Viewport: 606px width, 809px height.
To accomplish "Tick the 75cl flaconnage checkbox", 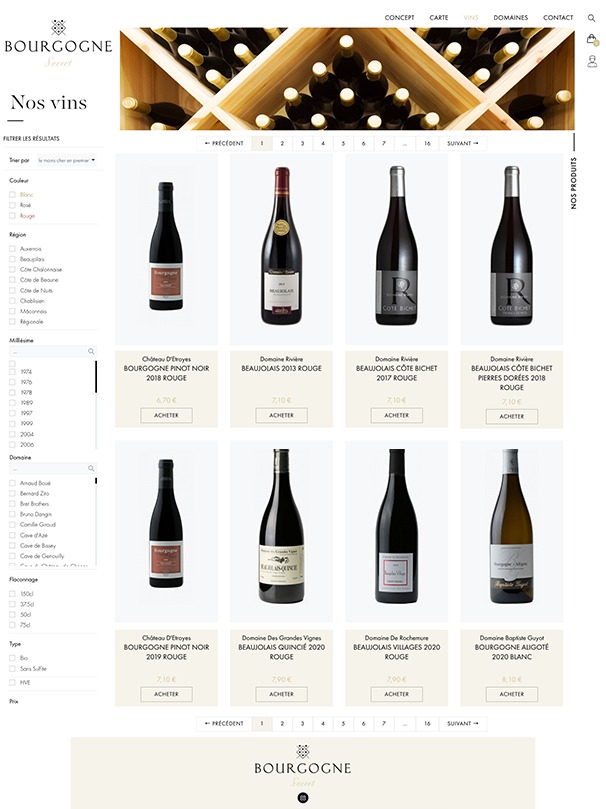I will pos(12,625).
